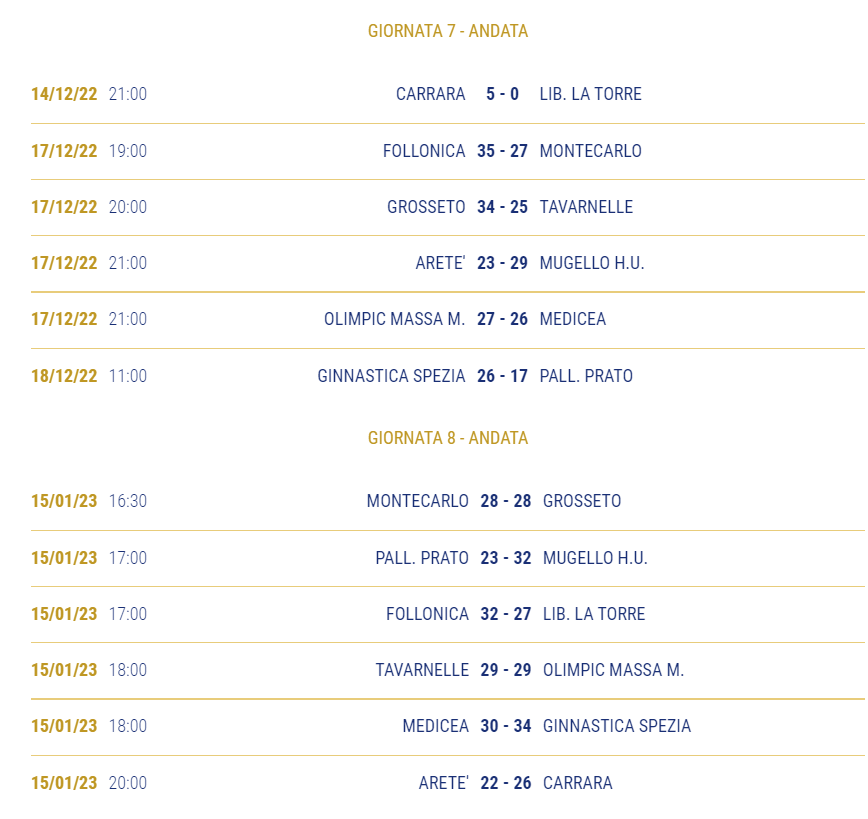View the Arete' 23 - 29 Mugello result
Screen dimensions: 868x819
tap(502, 263)
